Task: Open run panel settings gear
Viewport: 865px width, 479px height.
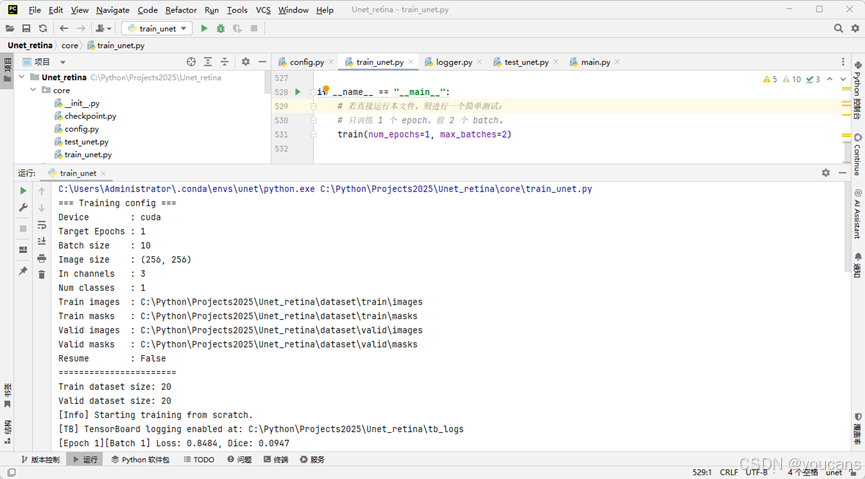Action: pyautogui.click(x=826, y=173)
